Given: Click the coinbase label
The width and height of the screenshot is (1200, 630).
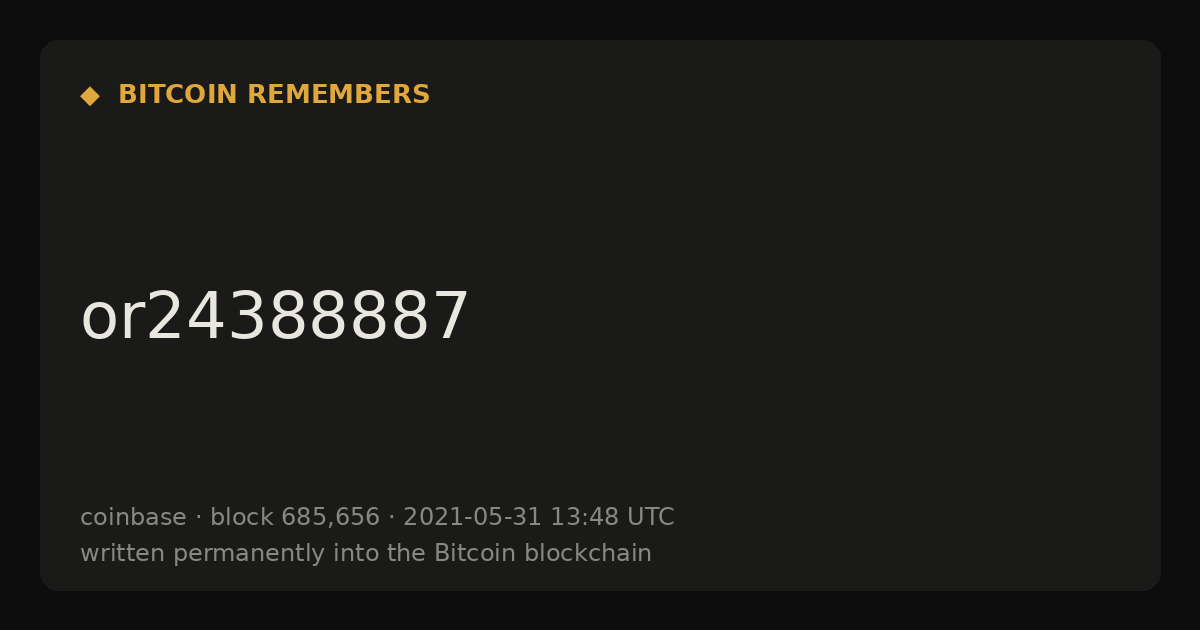Looking at the screenshot, I should coord(133,517).
